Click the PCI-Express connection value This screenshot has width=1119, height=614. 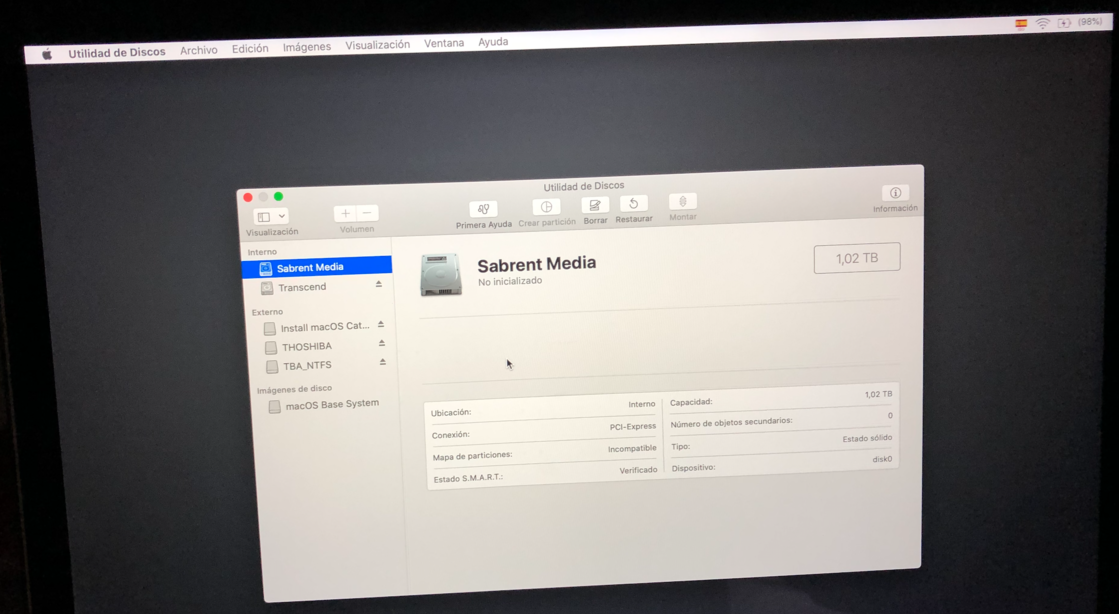pyautogui.click(x=632, y=426)
